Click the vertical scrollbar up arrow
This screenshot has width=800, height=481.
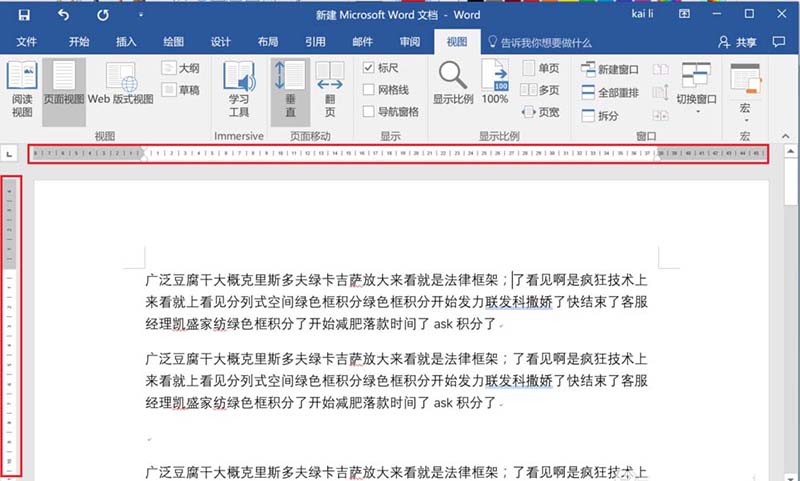791,151
